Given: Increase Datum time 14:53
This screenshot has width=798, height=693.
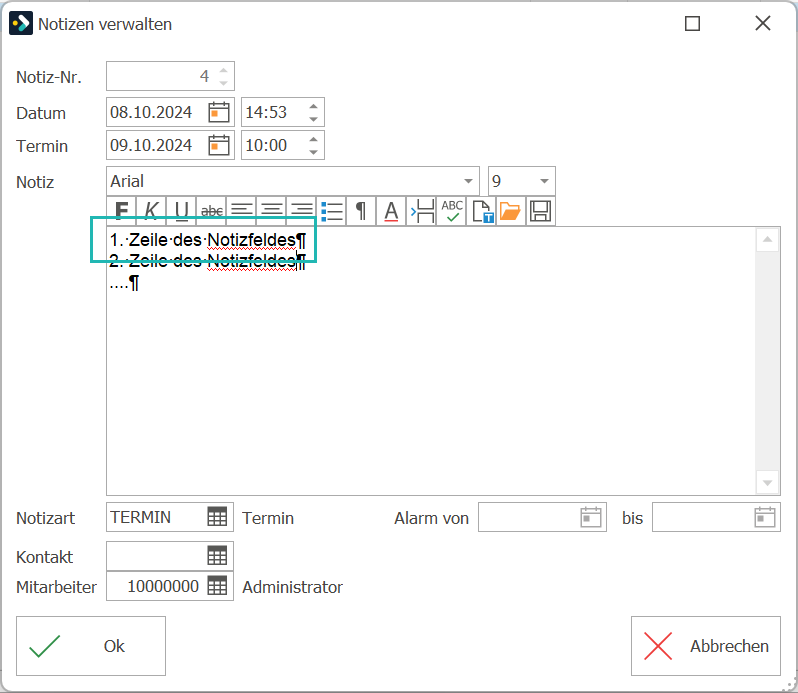Looking at the screenshot, I should pos(314,106).
